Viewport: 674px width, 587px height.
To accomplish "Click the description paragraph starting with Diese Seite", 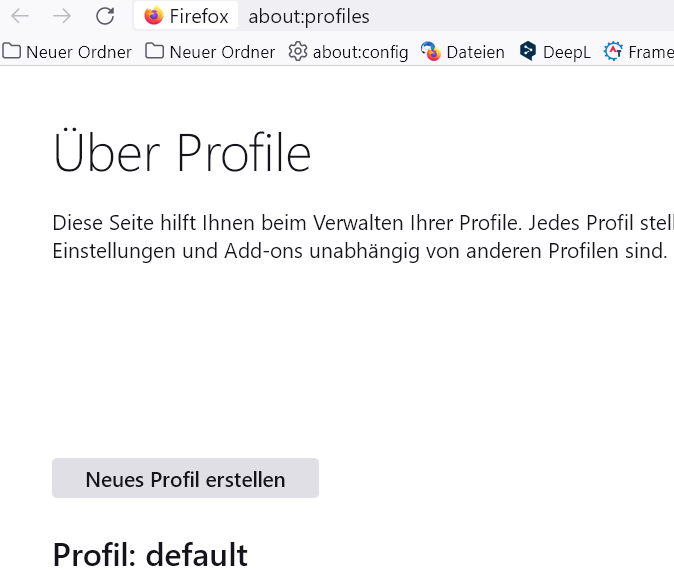I will 360,236.
